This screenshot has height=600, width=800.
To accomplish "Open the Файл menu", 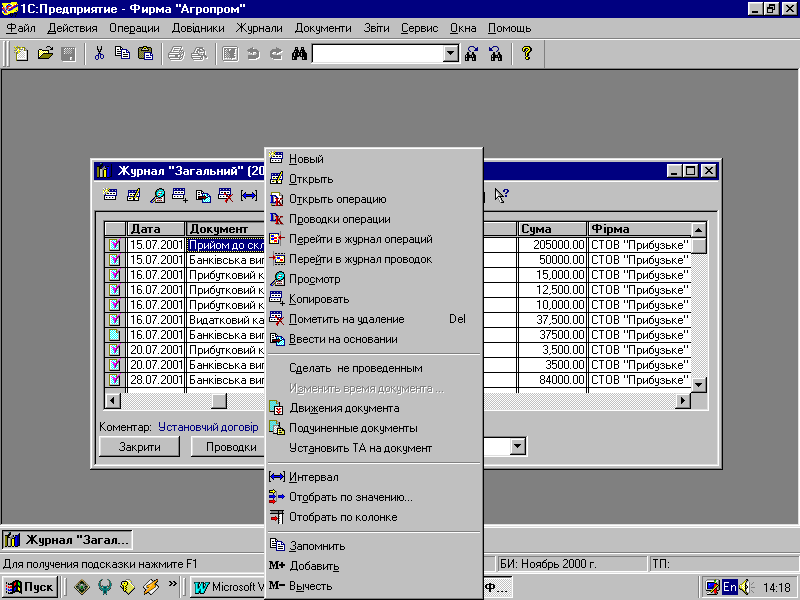I will click(21, 28).
